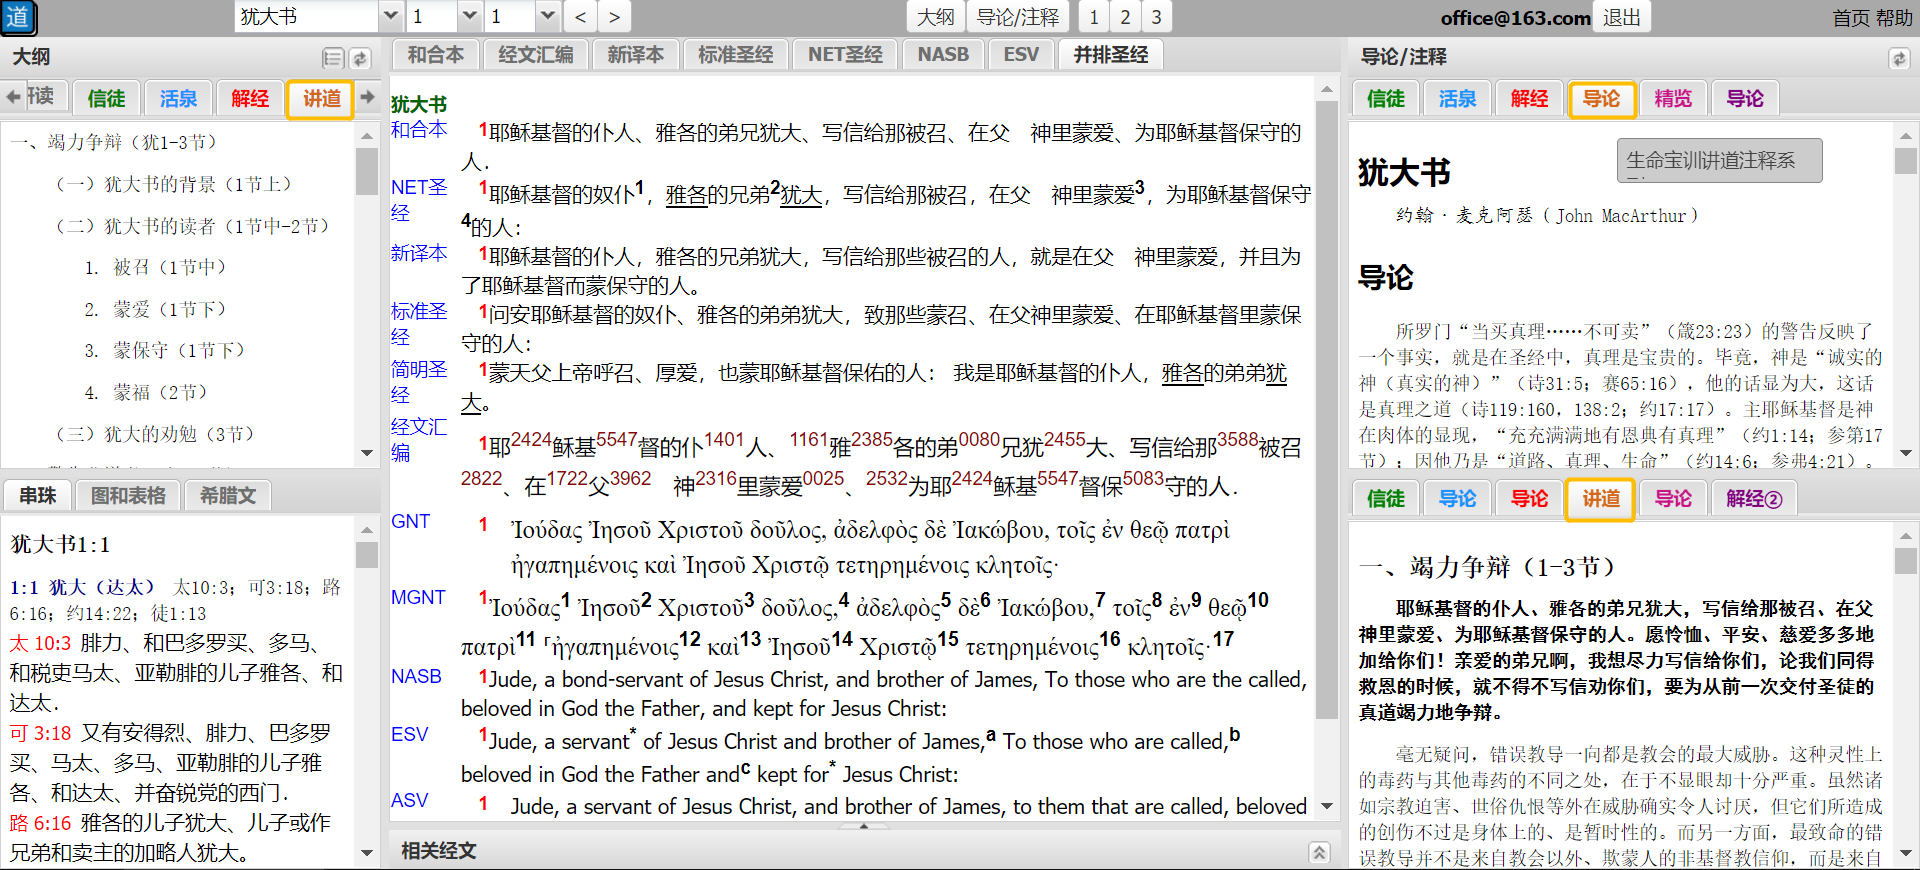Screen dimensions: 1920x870
Task: Click the refresh icon in 大纲 panel header
Action: [x=360, y=58]
